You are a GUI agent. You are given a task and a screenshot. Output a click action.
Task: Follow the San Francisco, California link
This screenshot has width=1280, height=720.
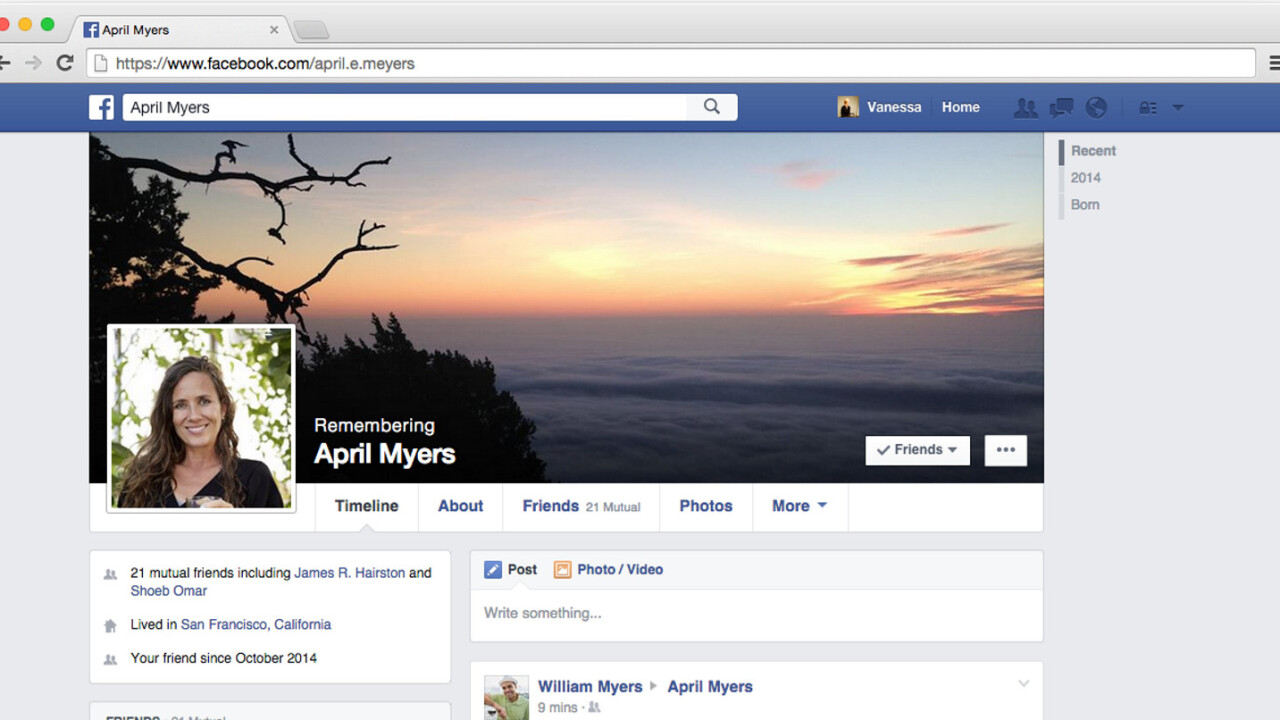click(256, 624)
